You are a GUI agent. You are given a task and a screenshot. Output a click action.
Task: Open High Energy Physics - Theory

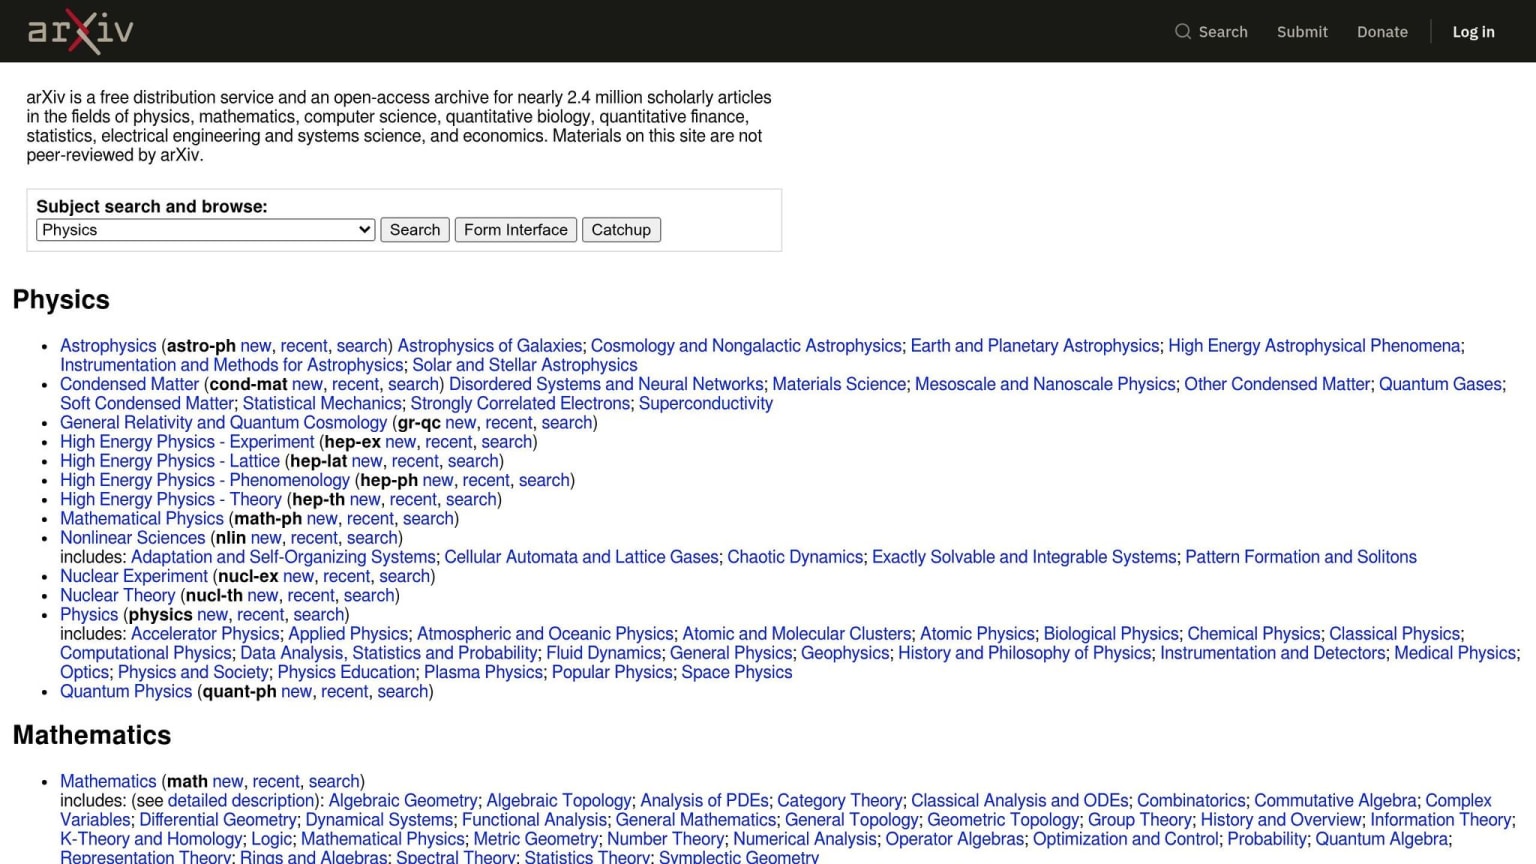171,499
